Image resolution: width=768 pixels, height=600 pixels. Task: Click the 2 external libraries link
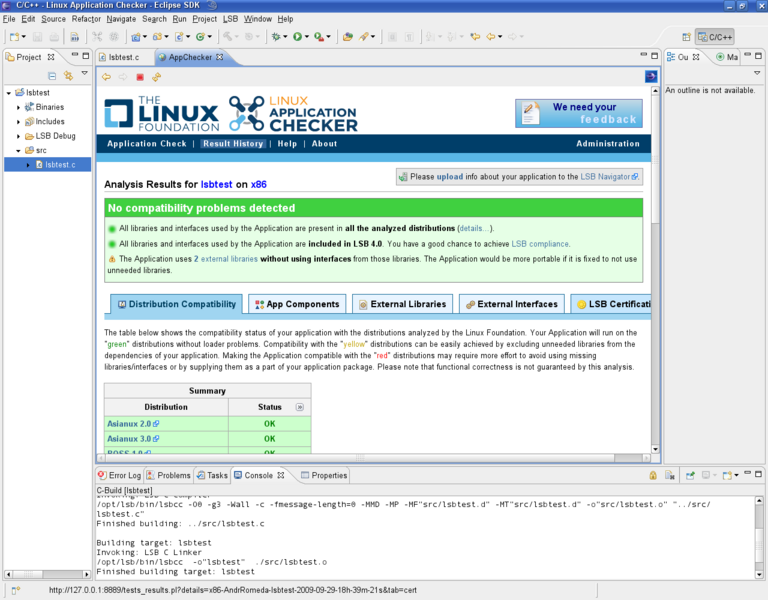coord(225,259)
